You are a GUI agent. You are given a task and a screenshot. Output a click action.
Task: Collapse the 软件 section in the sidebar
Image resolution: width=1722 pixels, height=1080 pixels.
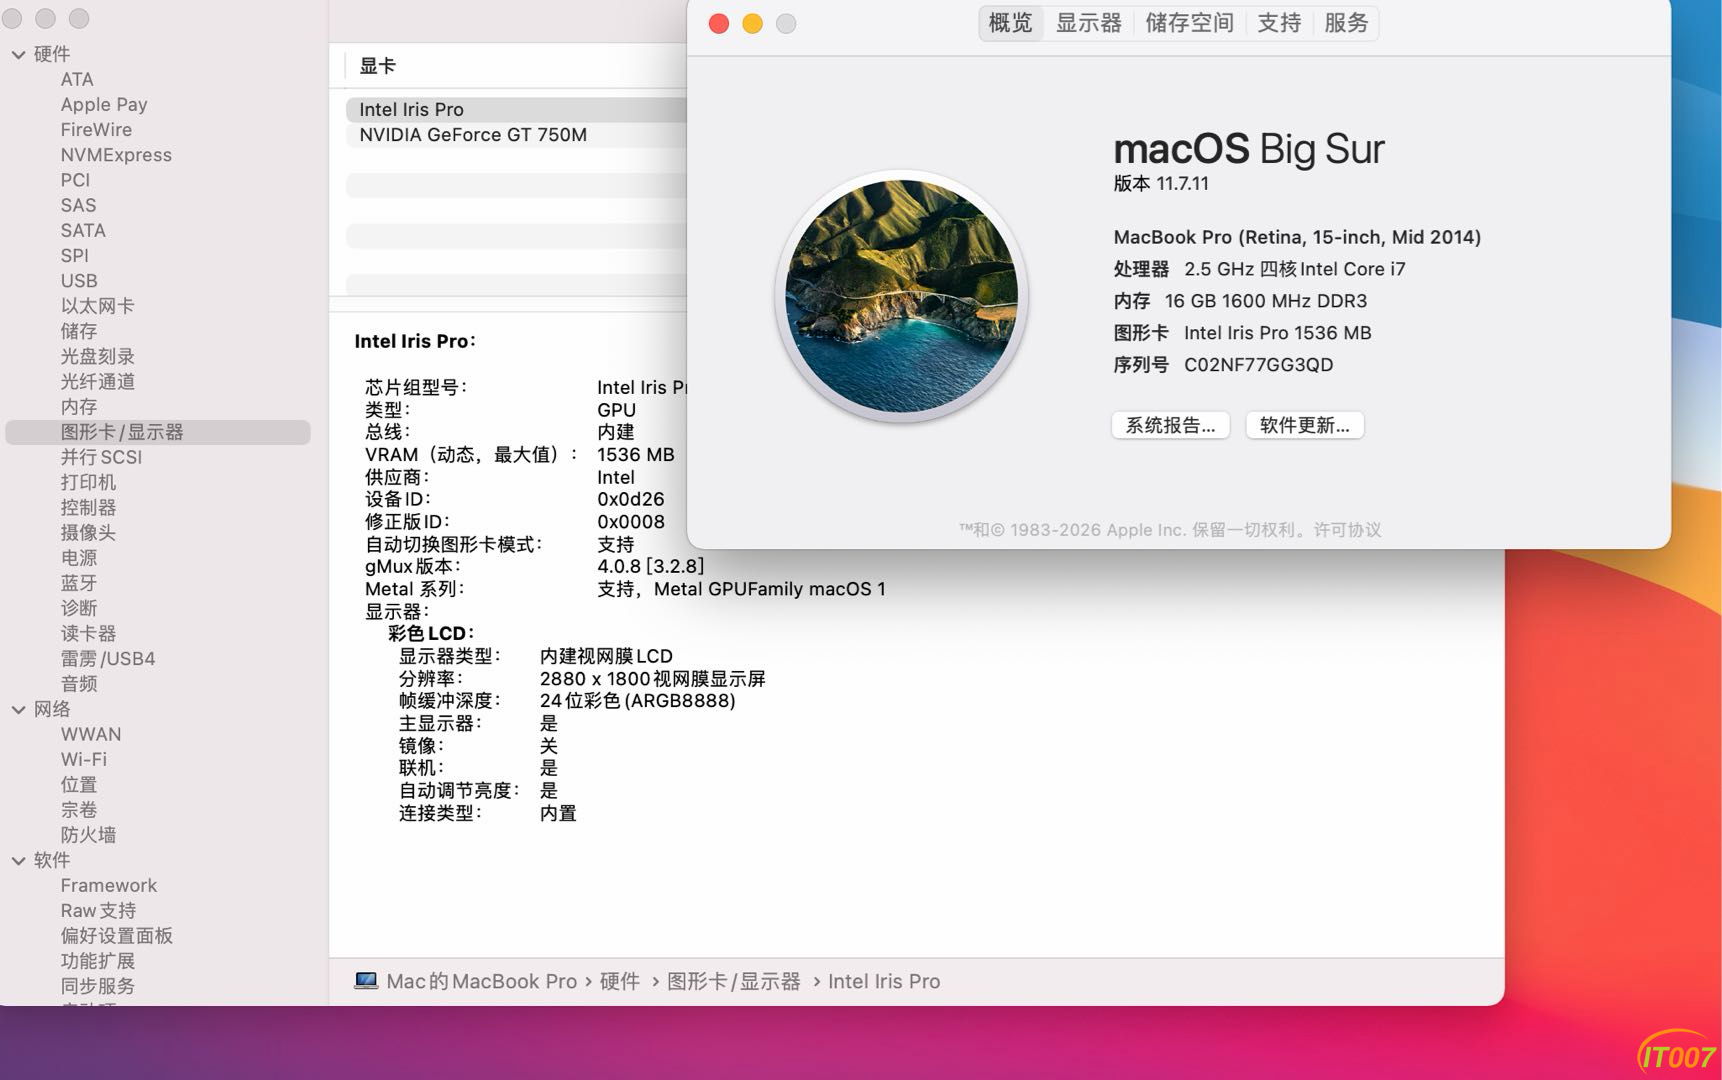click(x=18, y=860)
